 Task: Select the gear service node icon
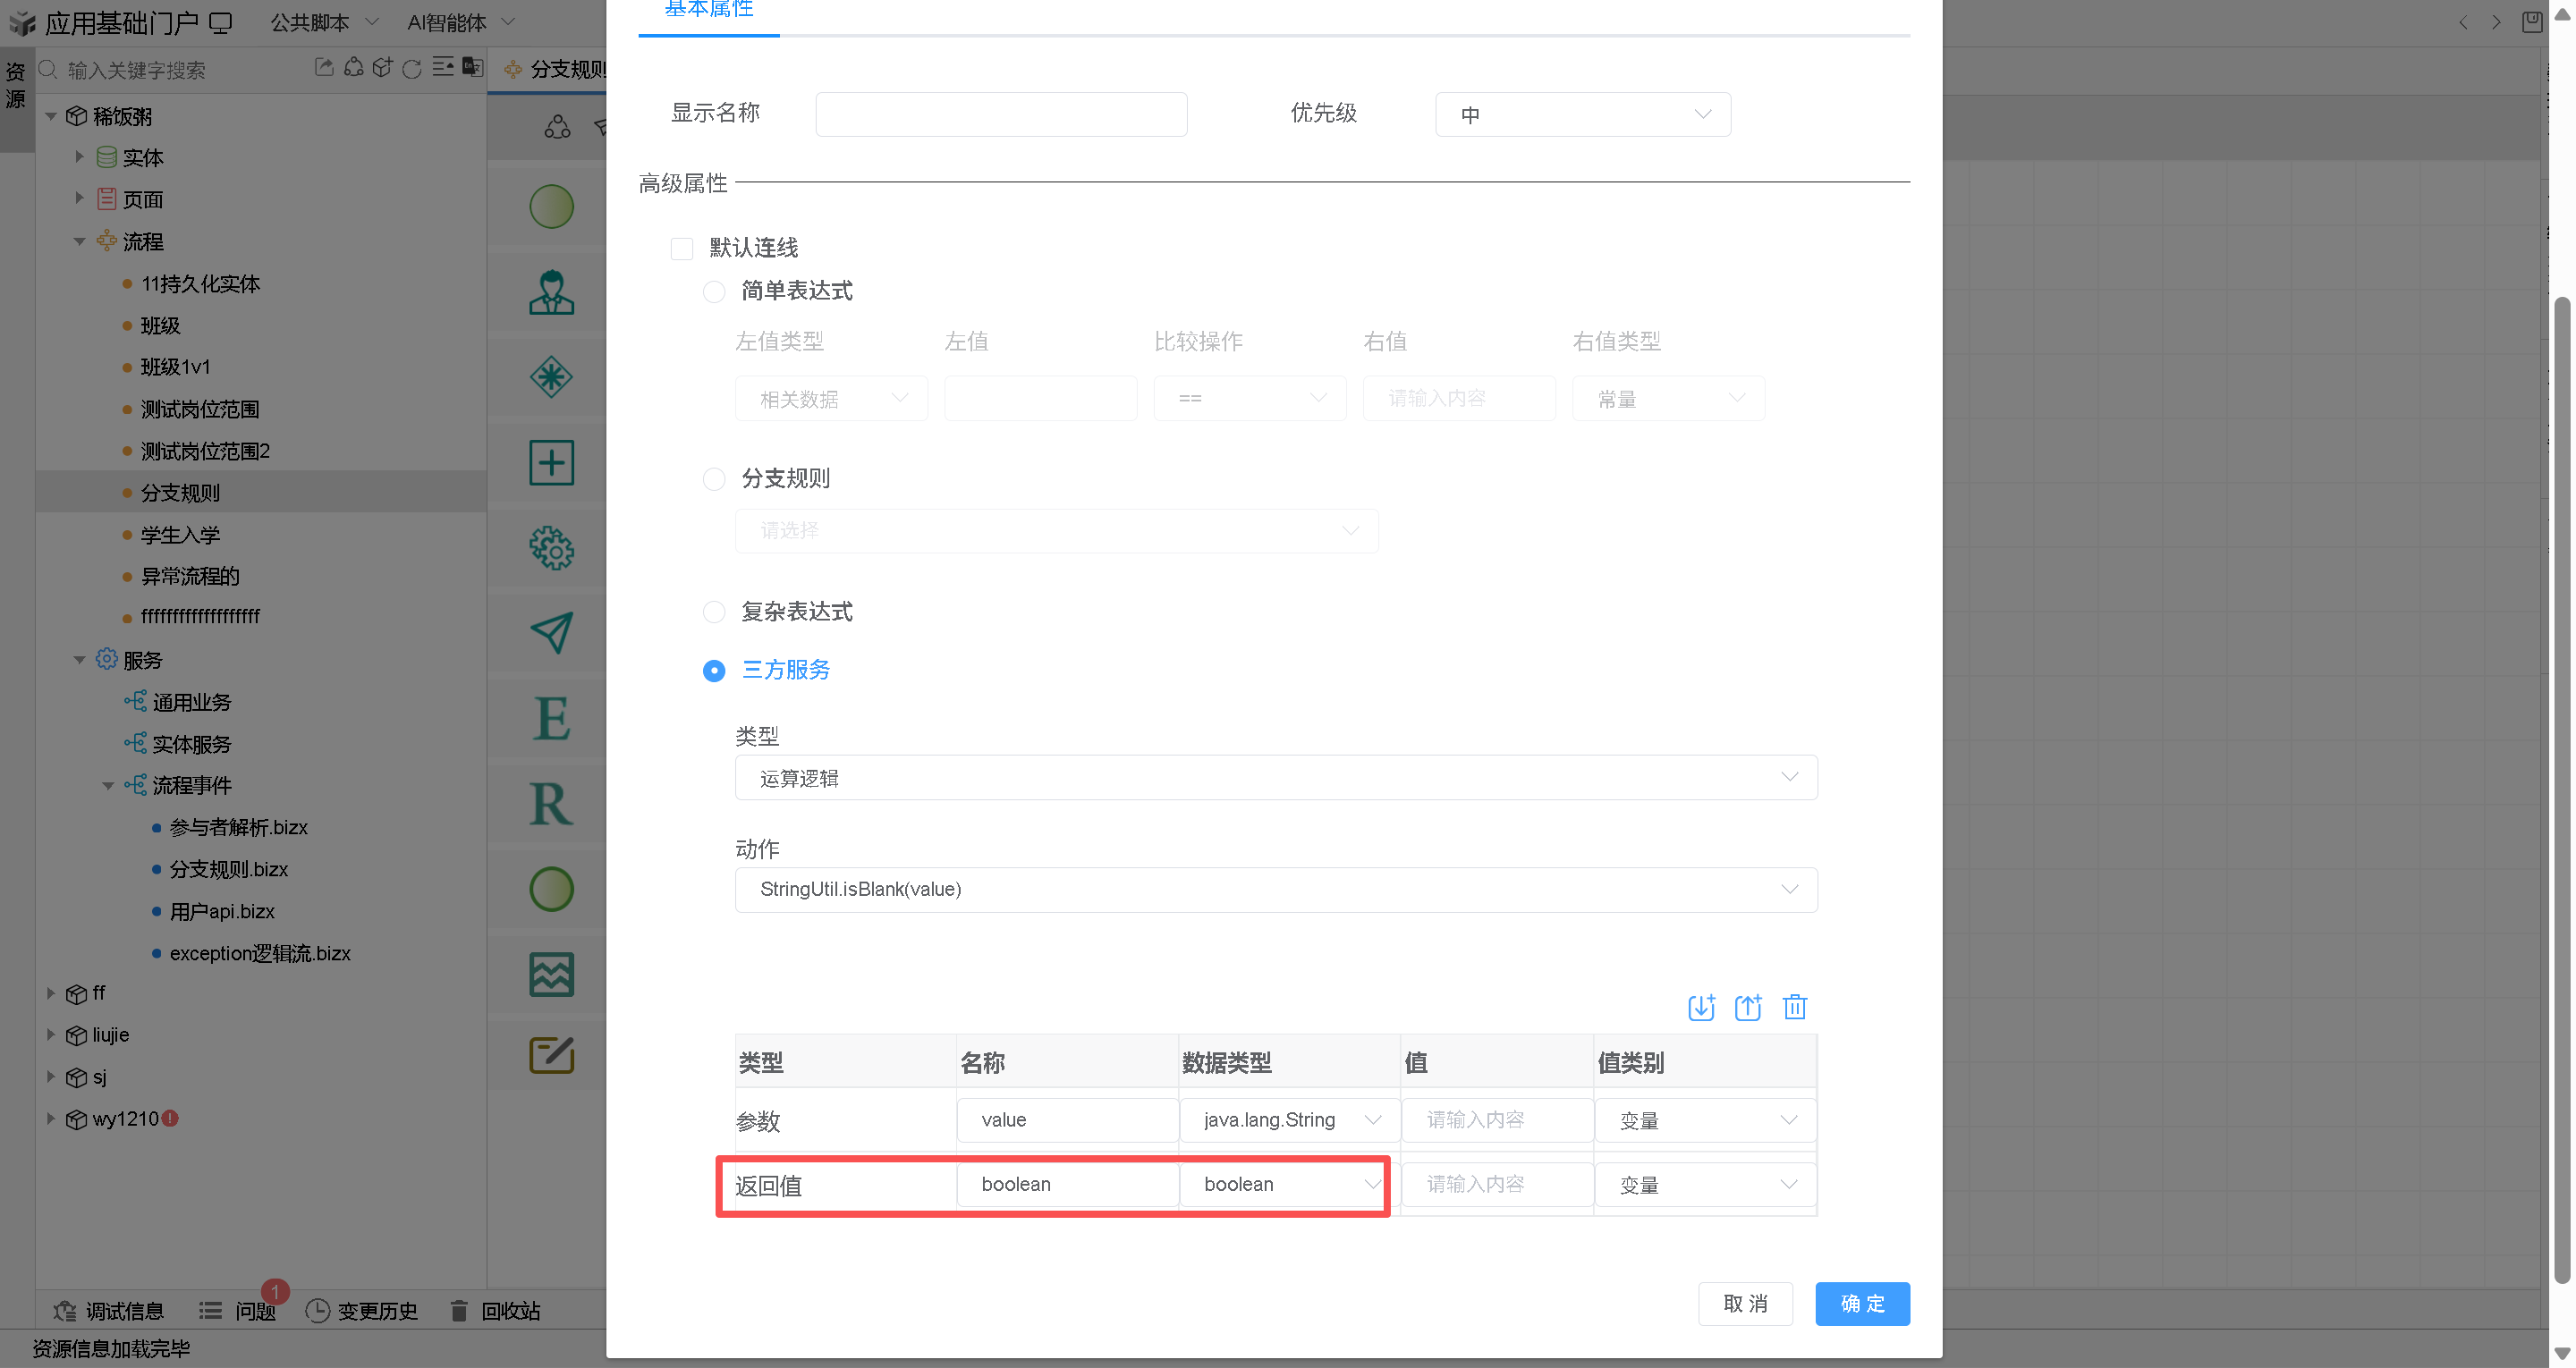pyautogui.click(x=551, y=548)
